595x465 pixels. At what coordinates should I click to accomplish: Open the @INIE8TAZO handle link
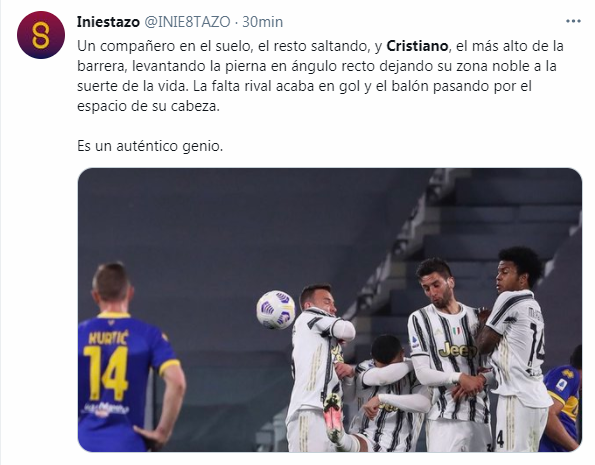[187, 22]
